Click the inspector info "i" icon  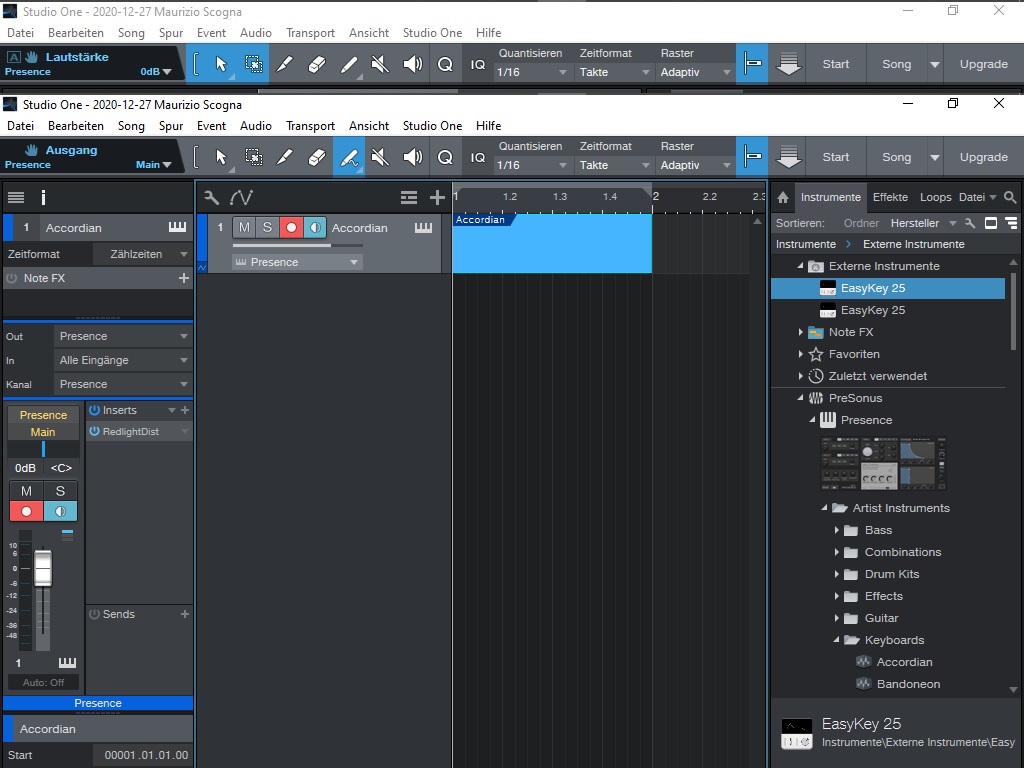43,197
